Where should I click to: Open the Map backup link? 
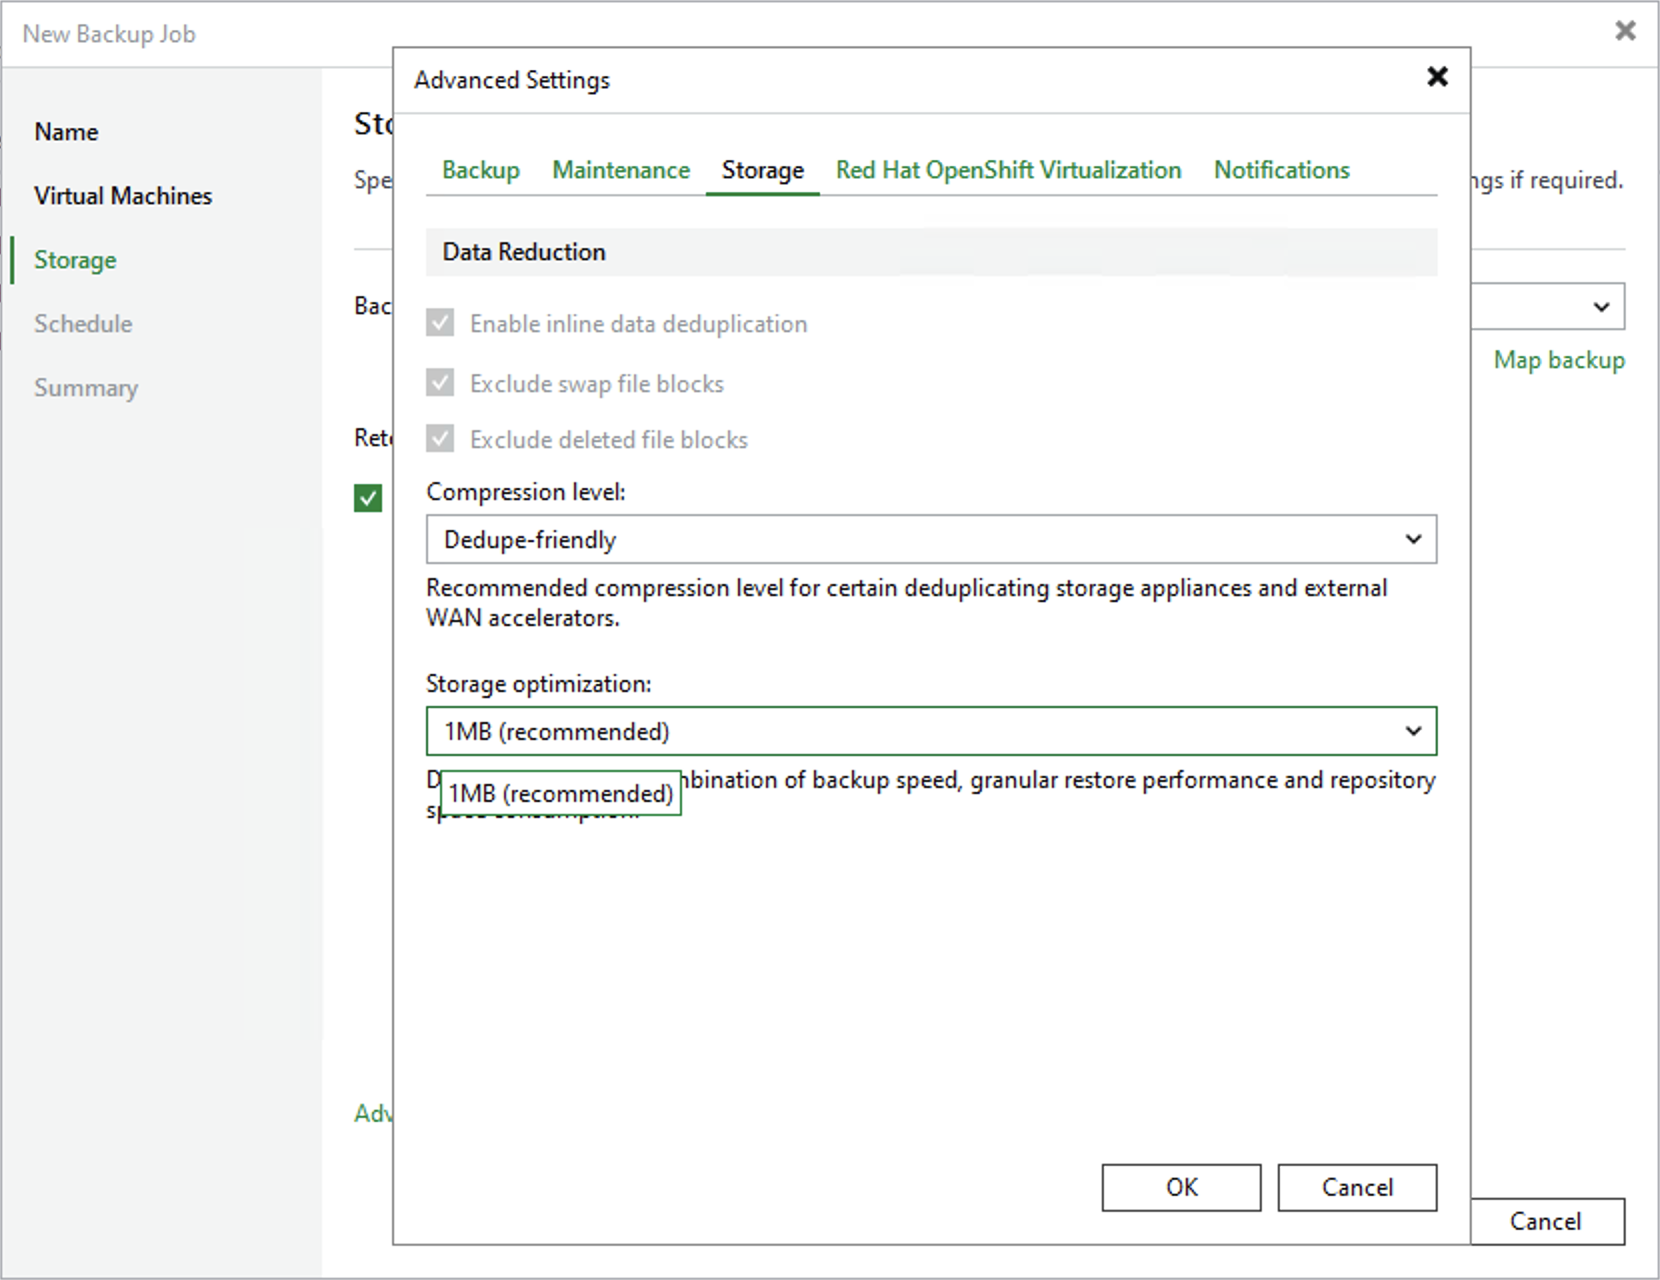pyautogui.click(x=1559, y=360)
